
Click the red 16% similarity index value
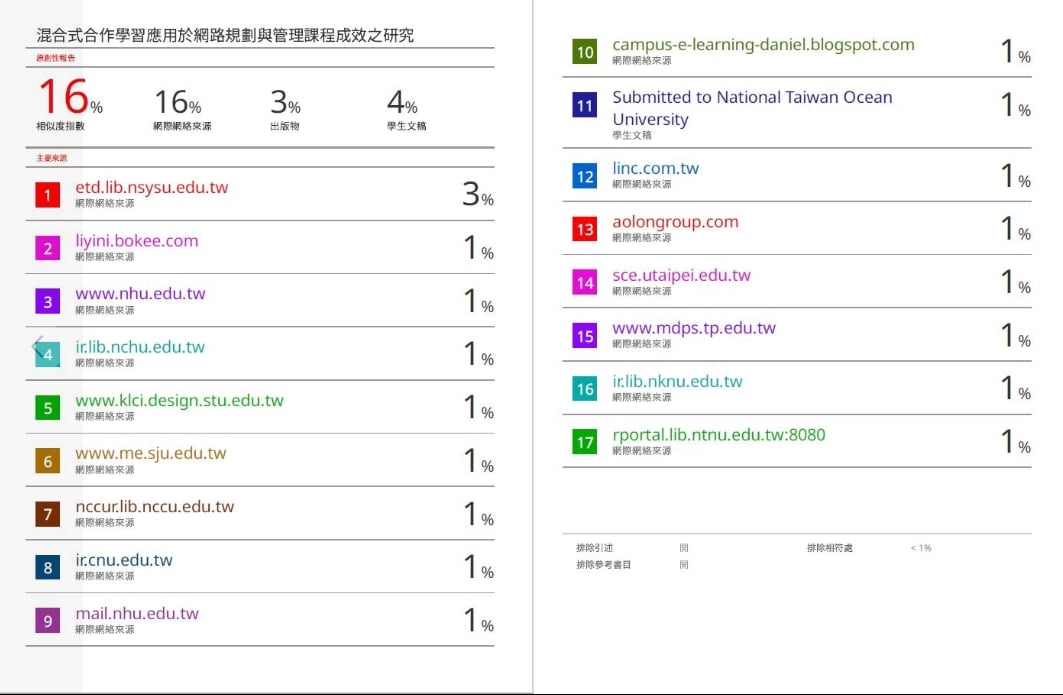click(71, 96)
